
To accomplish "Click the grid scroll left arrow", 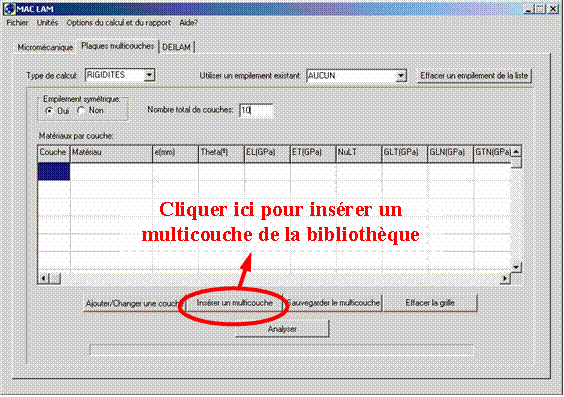I will (x=44, y=278).
